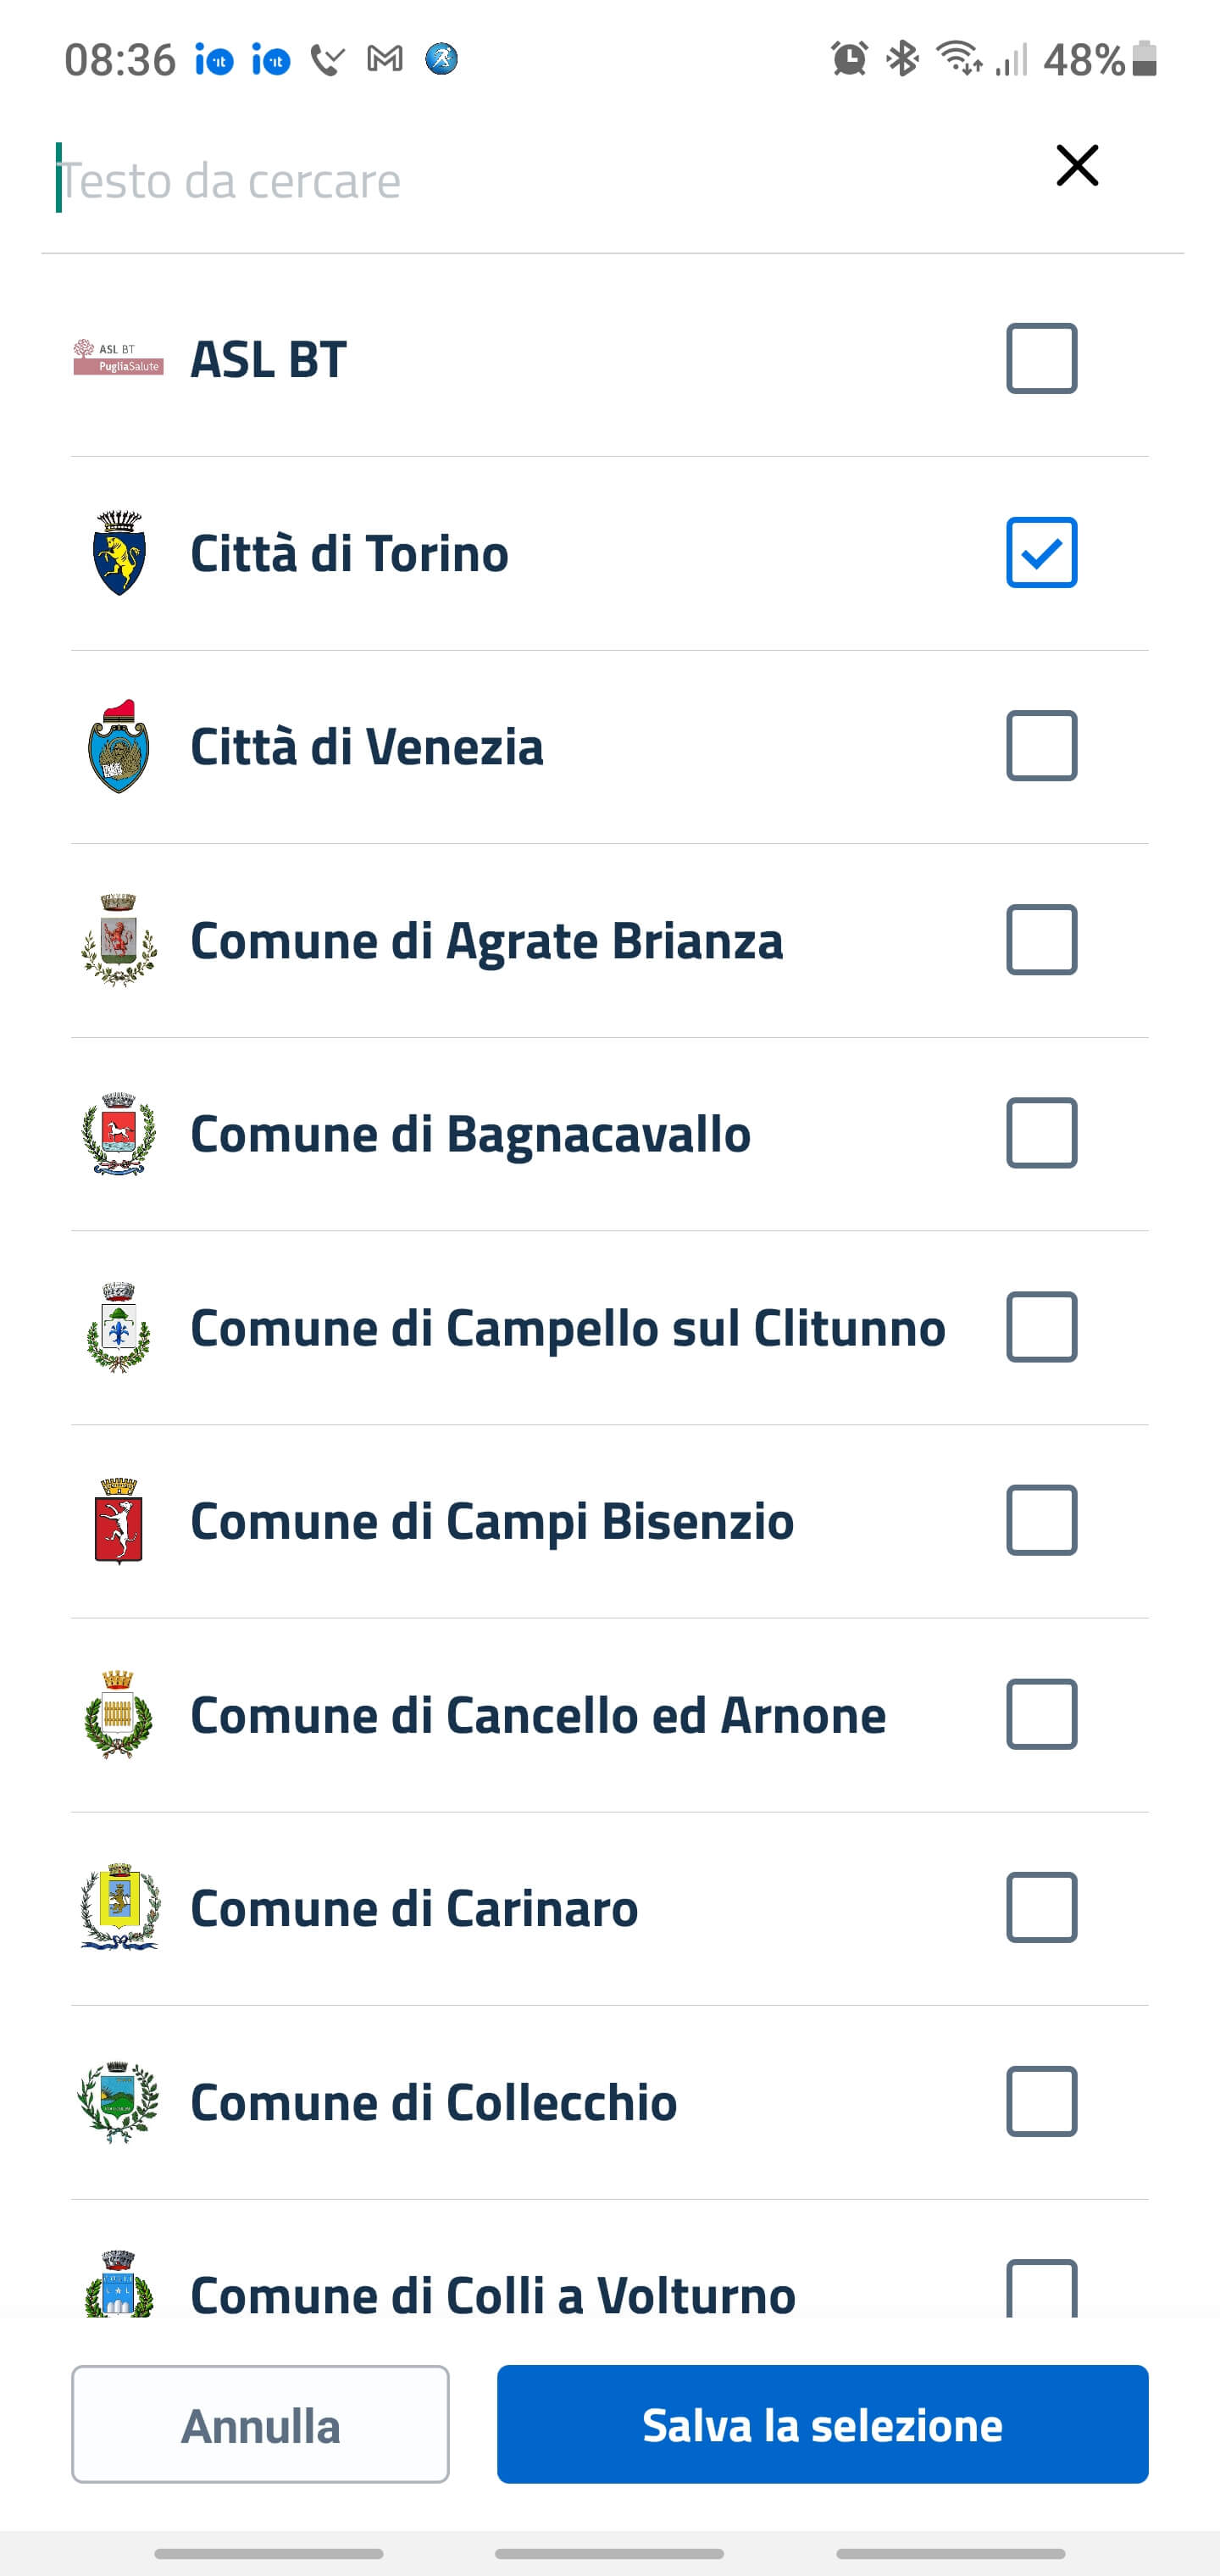
Task: Click the Comune di Agrate Brianza emblem
Action: tap(119, 940)
